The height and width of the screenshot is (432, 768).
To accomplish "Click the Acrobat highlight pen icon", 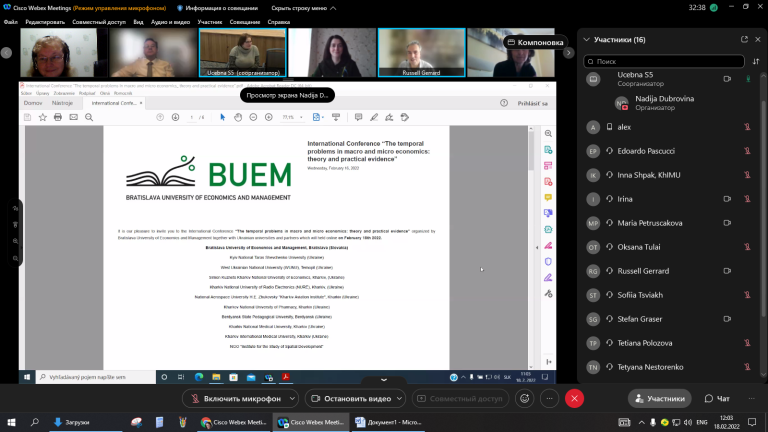I will click(x=374, y=117).
